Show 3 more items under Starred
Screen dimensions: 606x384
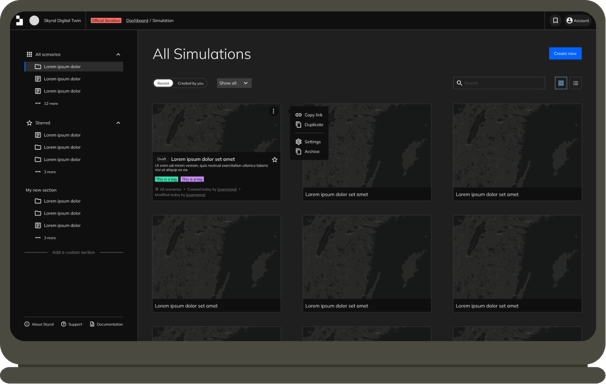pos(46,172)
